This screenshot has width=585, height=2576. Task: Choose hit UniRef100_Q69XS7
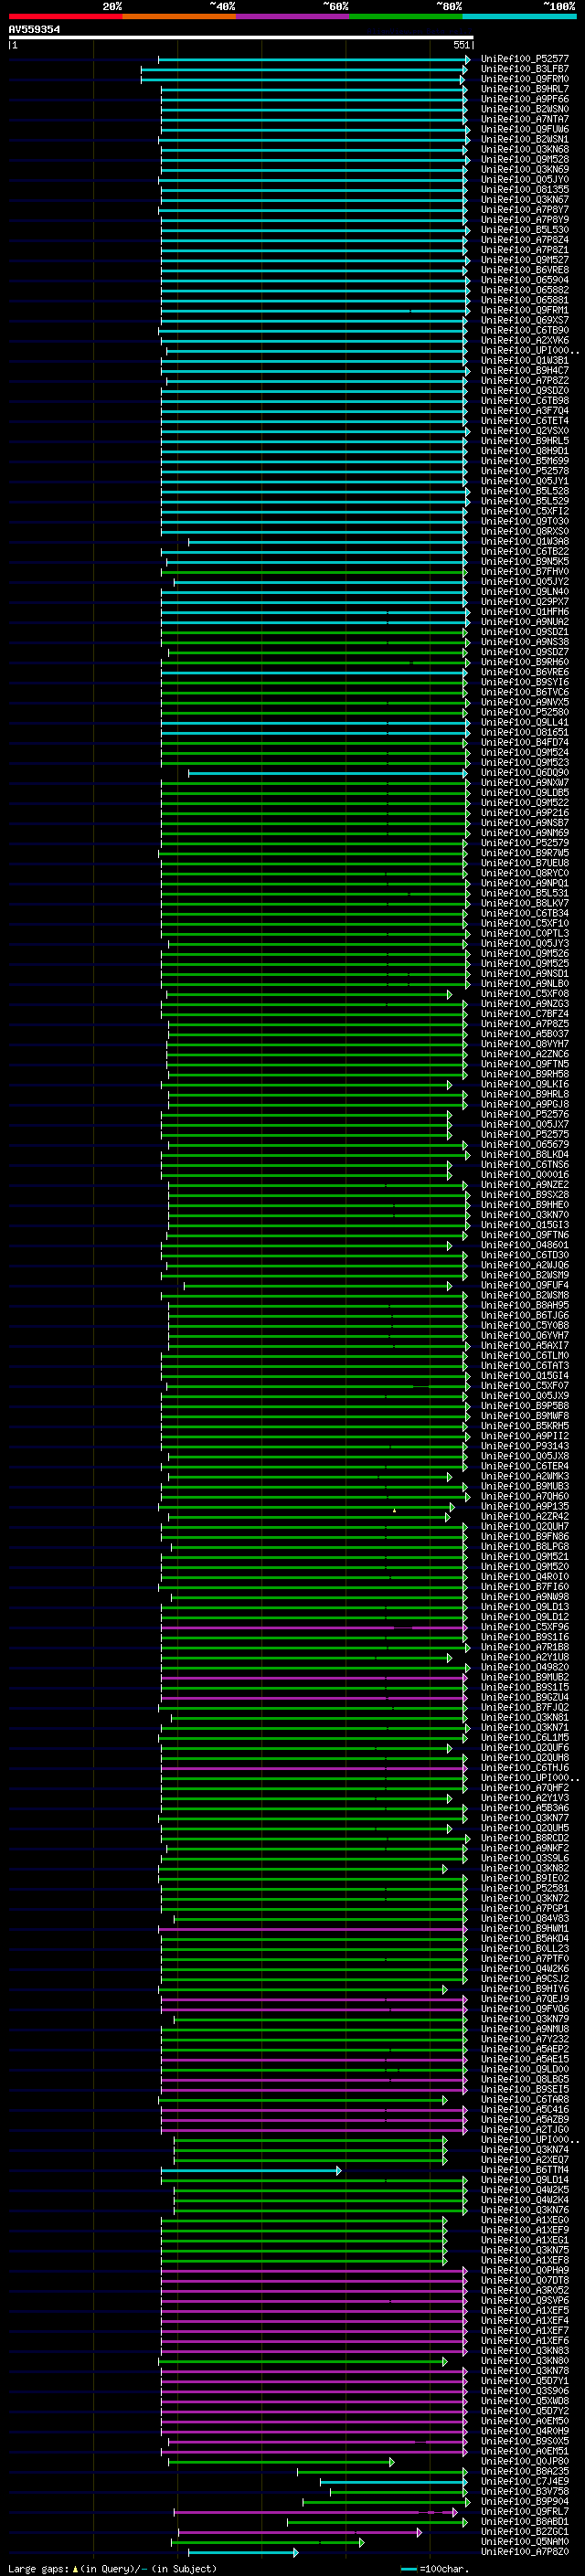(525, 320)
